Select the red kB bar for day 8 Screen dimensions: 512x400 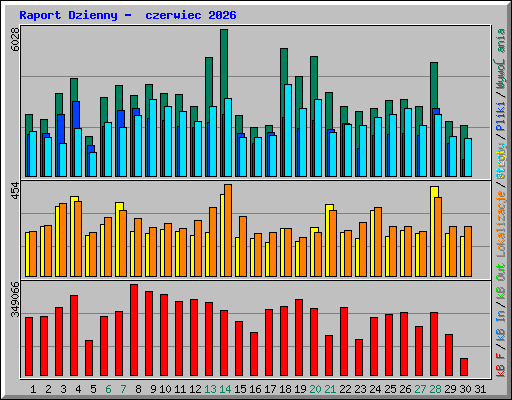point(134,330)
